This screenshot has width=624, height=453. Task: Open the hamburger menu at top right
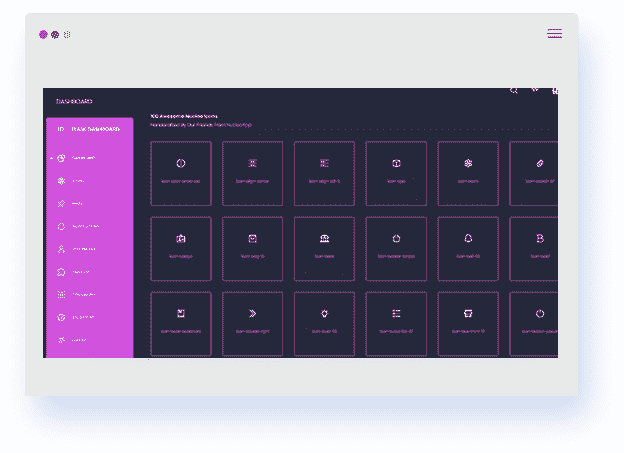point(554,34)
